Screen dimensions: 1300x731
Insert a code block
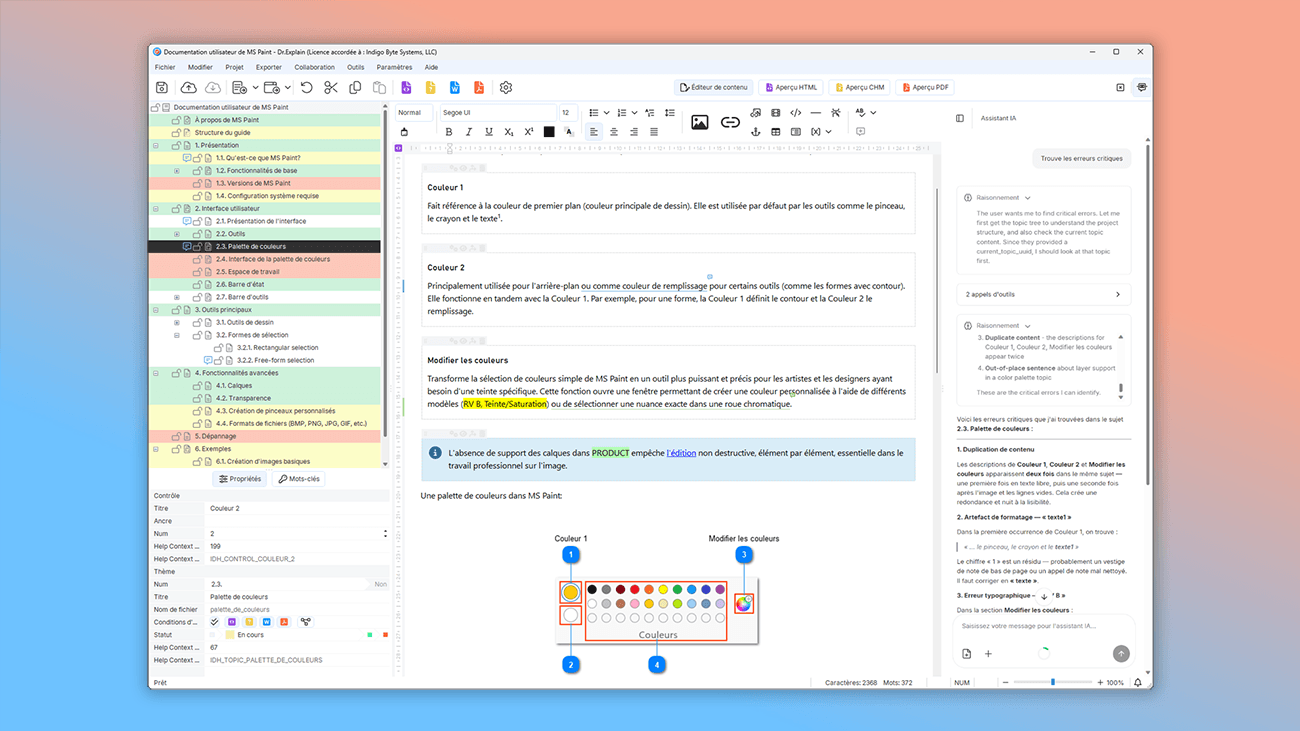[x=796, y=113]
